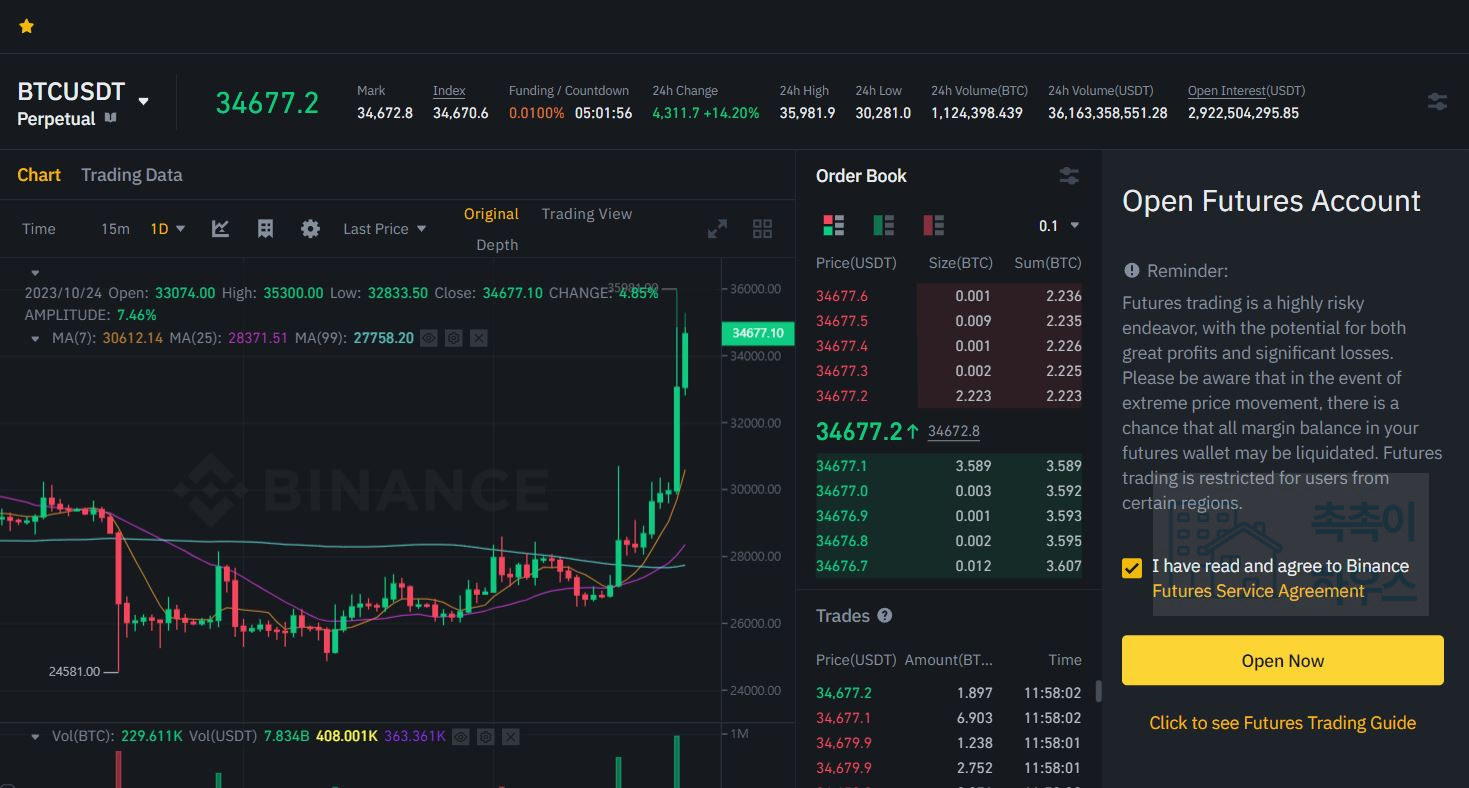Collapse the chart legend arrow above the date
The height and width of the screenshot is (788, 1469).
(x=35, y=272)
